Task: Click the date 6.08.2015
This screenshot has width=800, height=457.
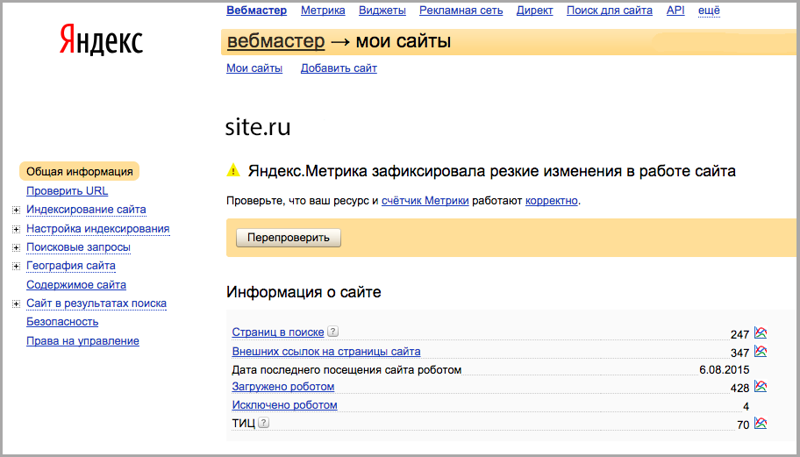Action: pyautogui.click(x=724, y=370)
